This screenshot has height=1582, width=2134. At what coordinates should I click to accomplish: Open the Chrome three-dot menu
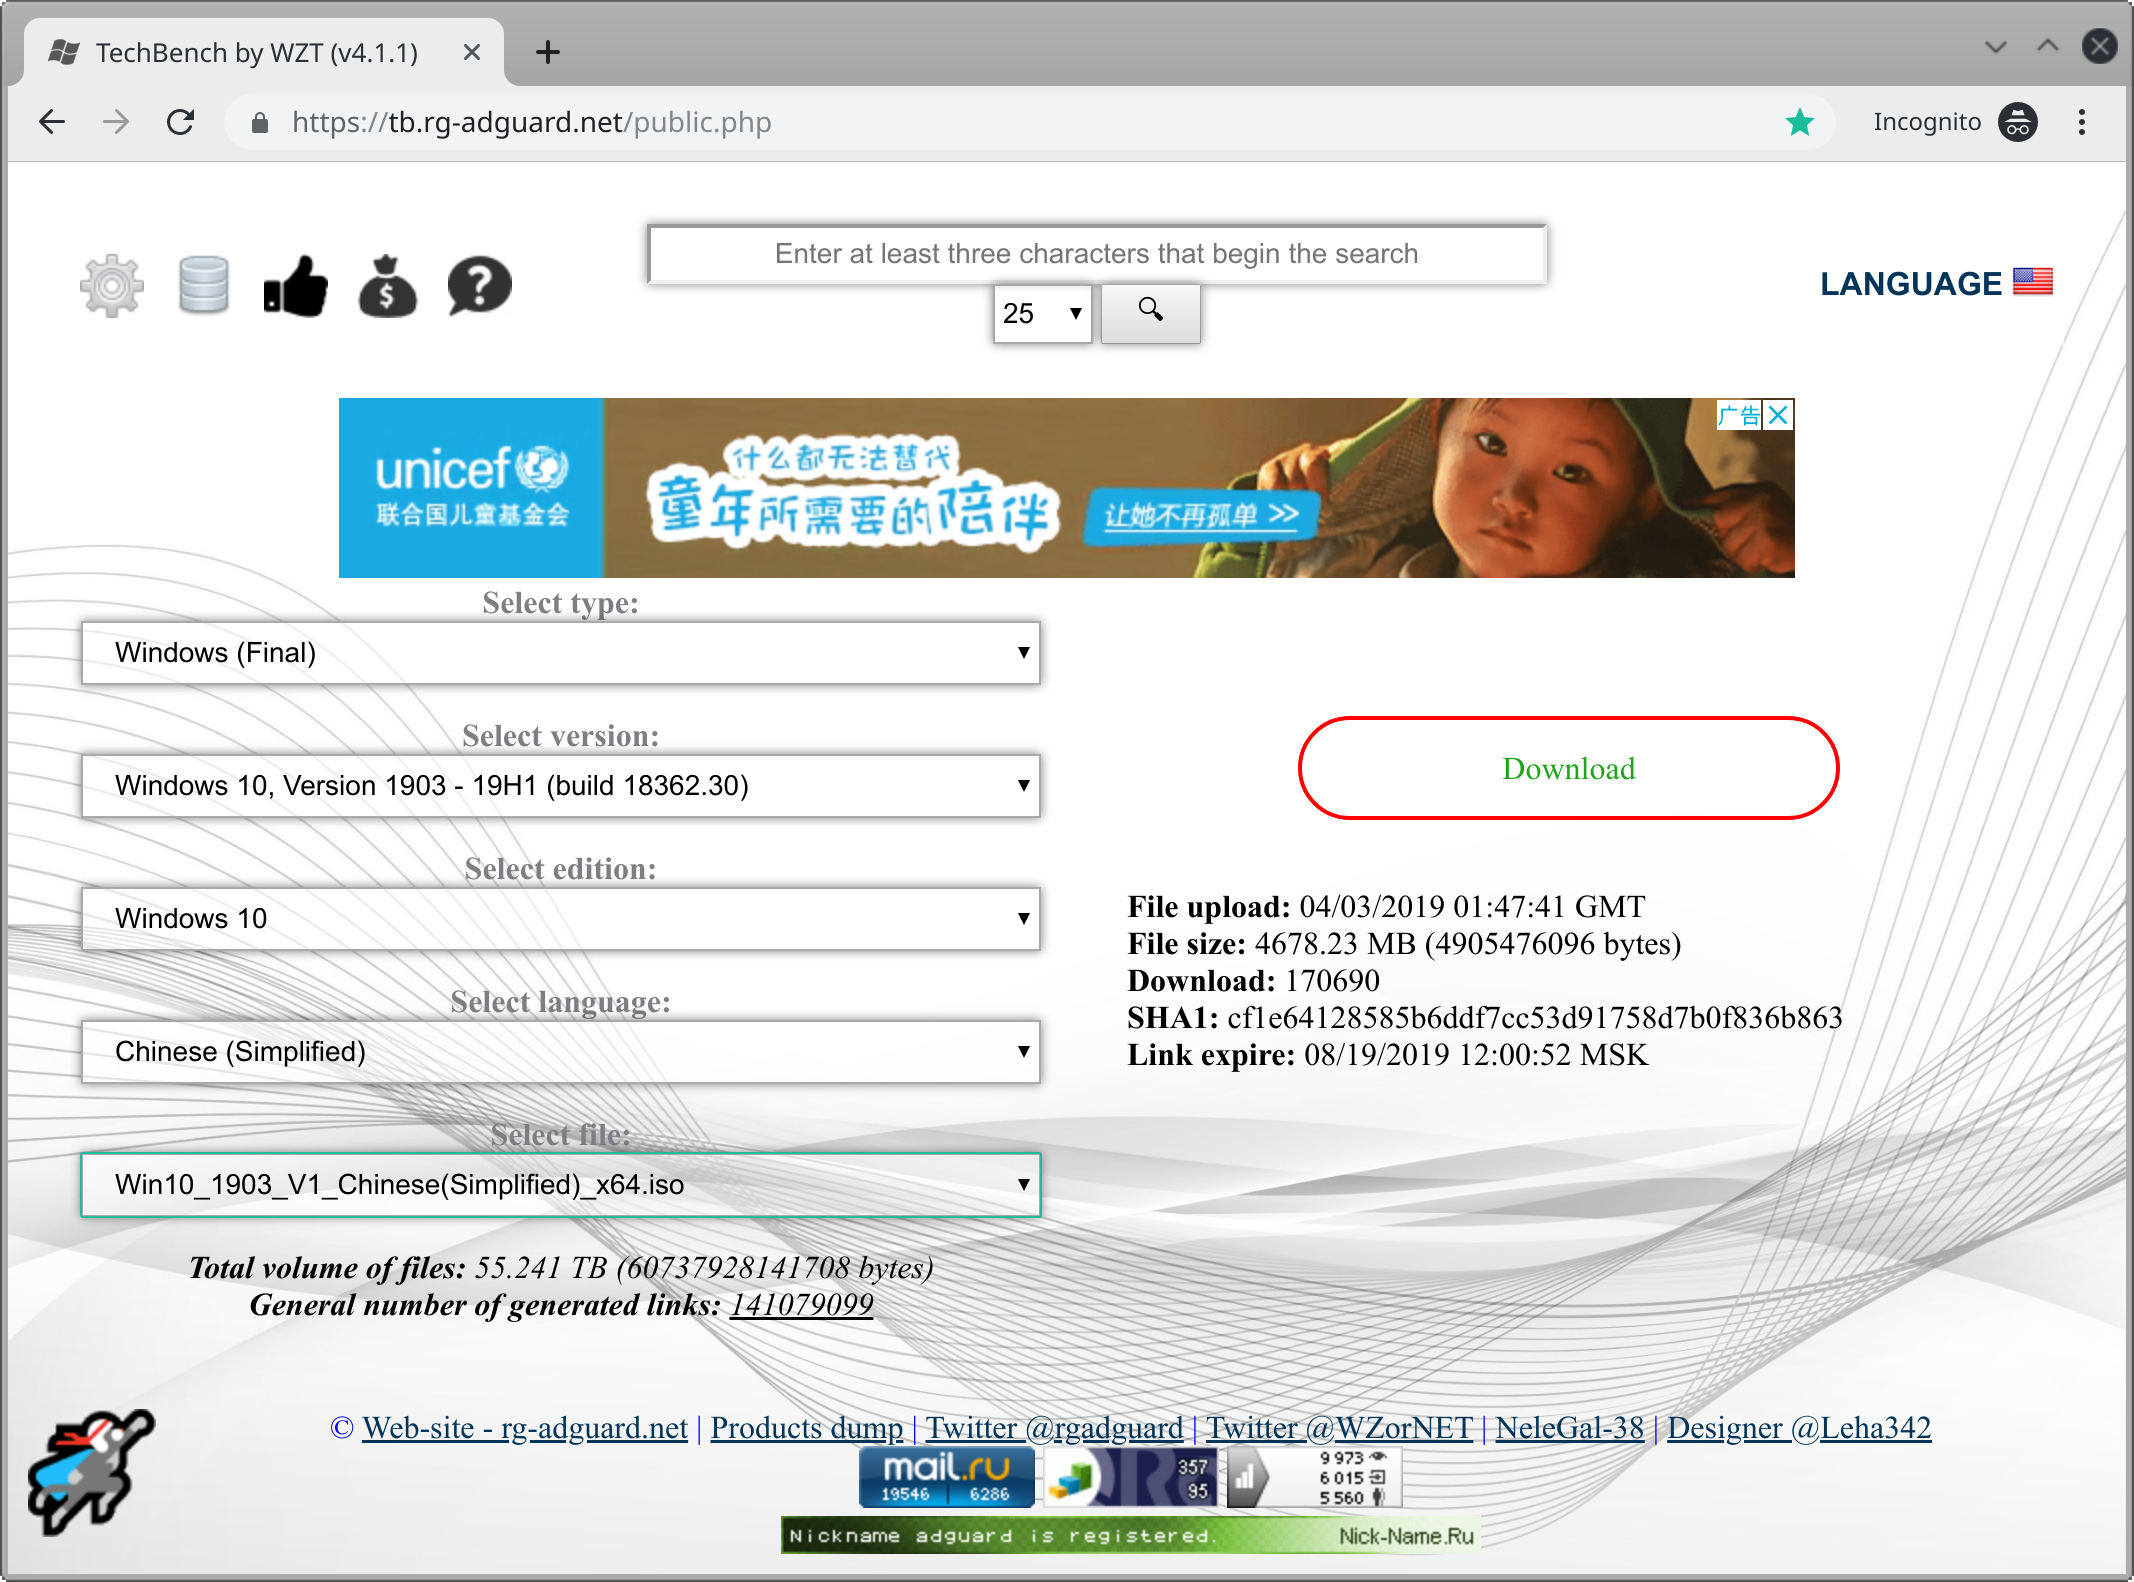tap(2082, 122)
